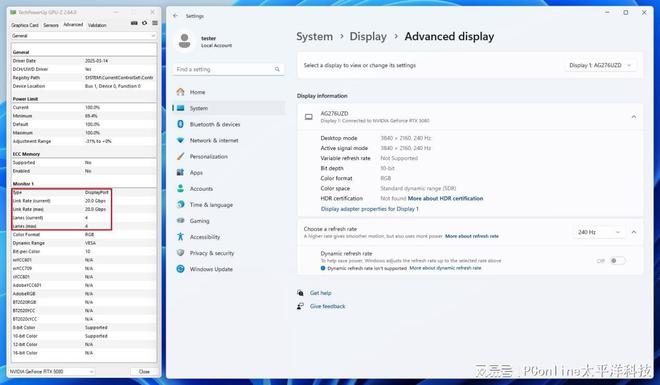Screen dimensions: 660x385
Task: Click the GPU-Z screenshot camera icon
Action: click(134, 23)
